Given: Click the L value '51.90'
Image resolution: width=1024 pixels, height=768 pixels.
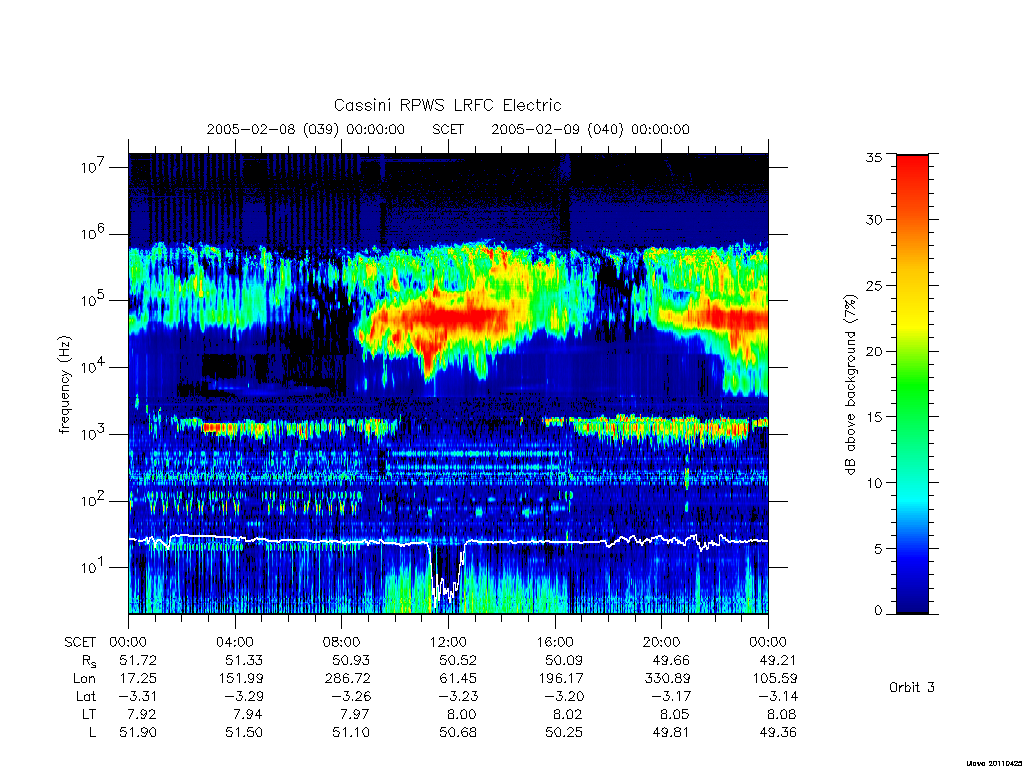Looking at the screenshot, I should (138, 733).
